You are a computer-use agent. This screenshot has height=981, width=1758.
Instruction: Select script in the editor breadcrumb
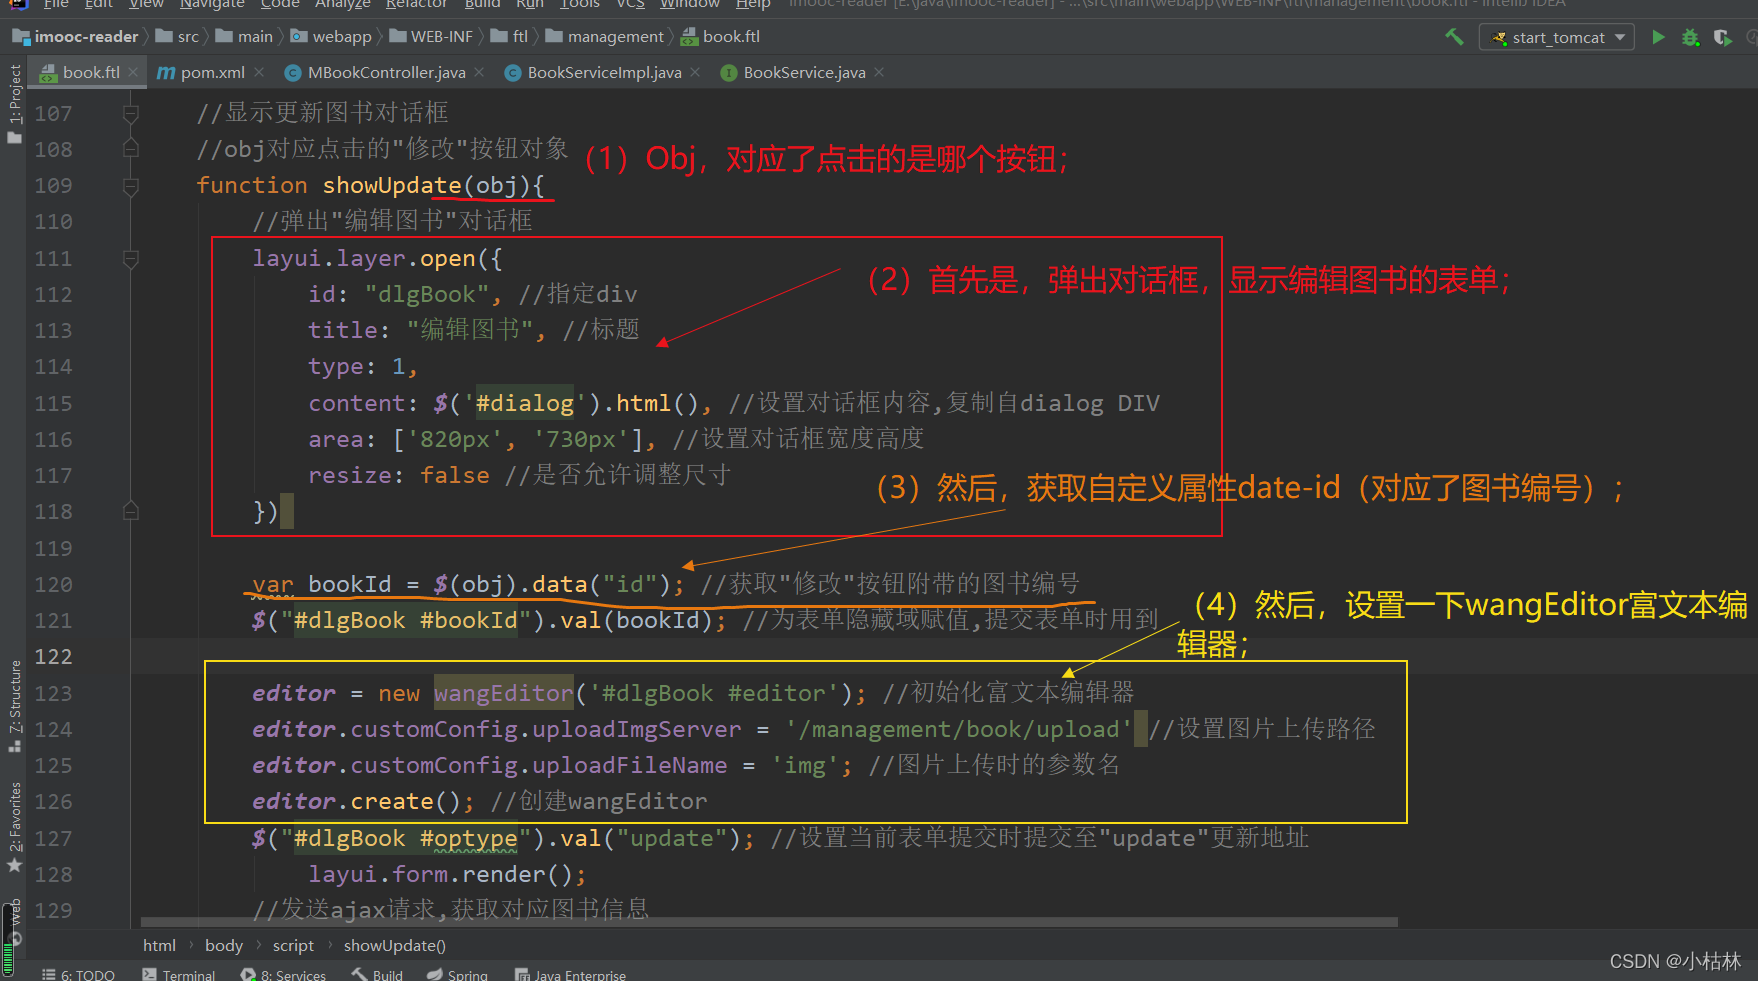click(293, 945)
